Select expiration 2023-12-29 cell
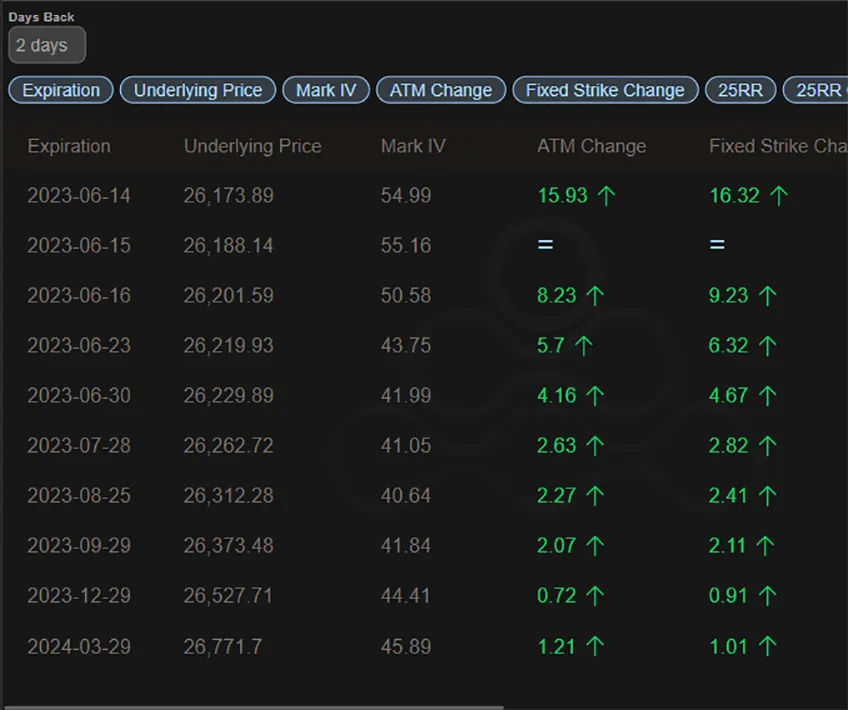848x710 pixels. point(79,595)
